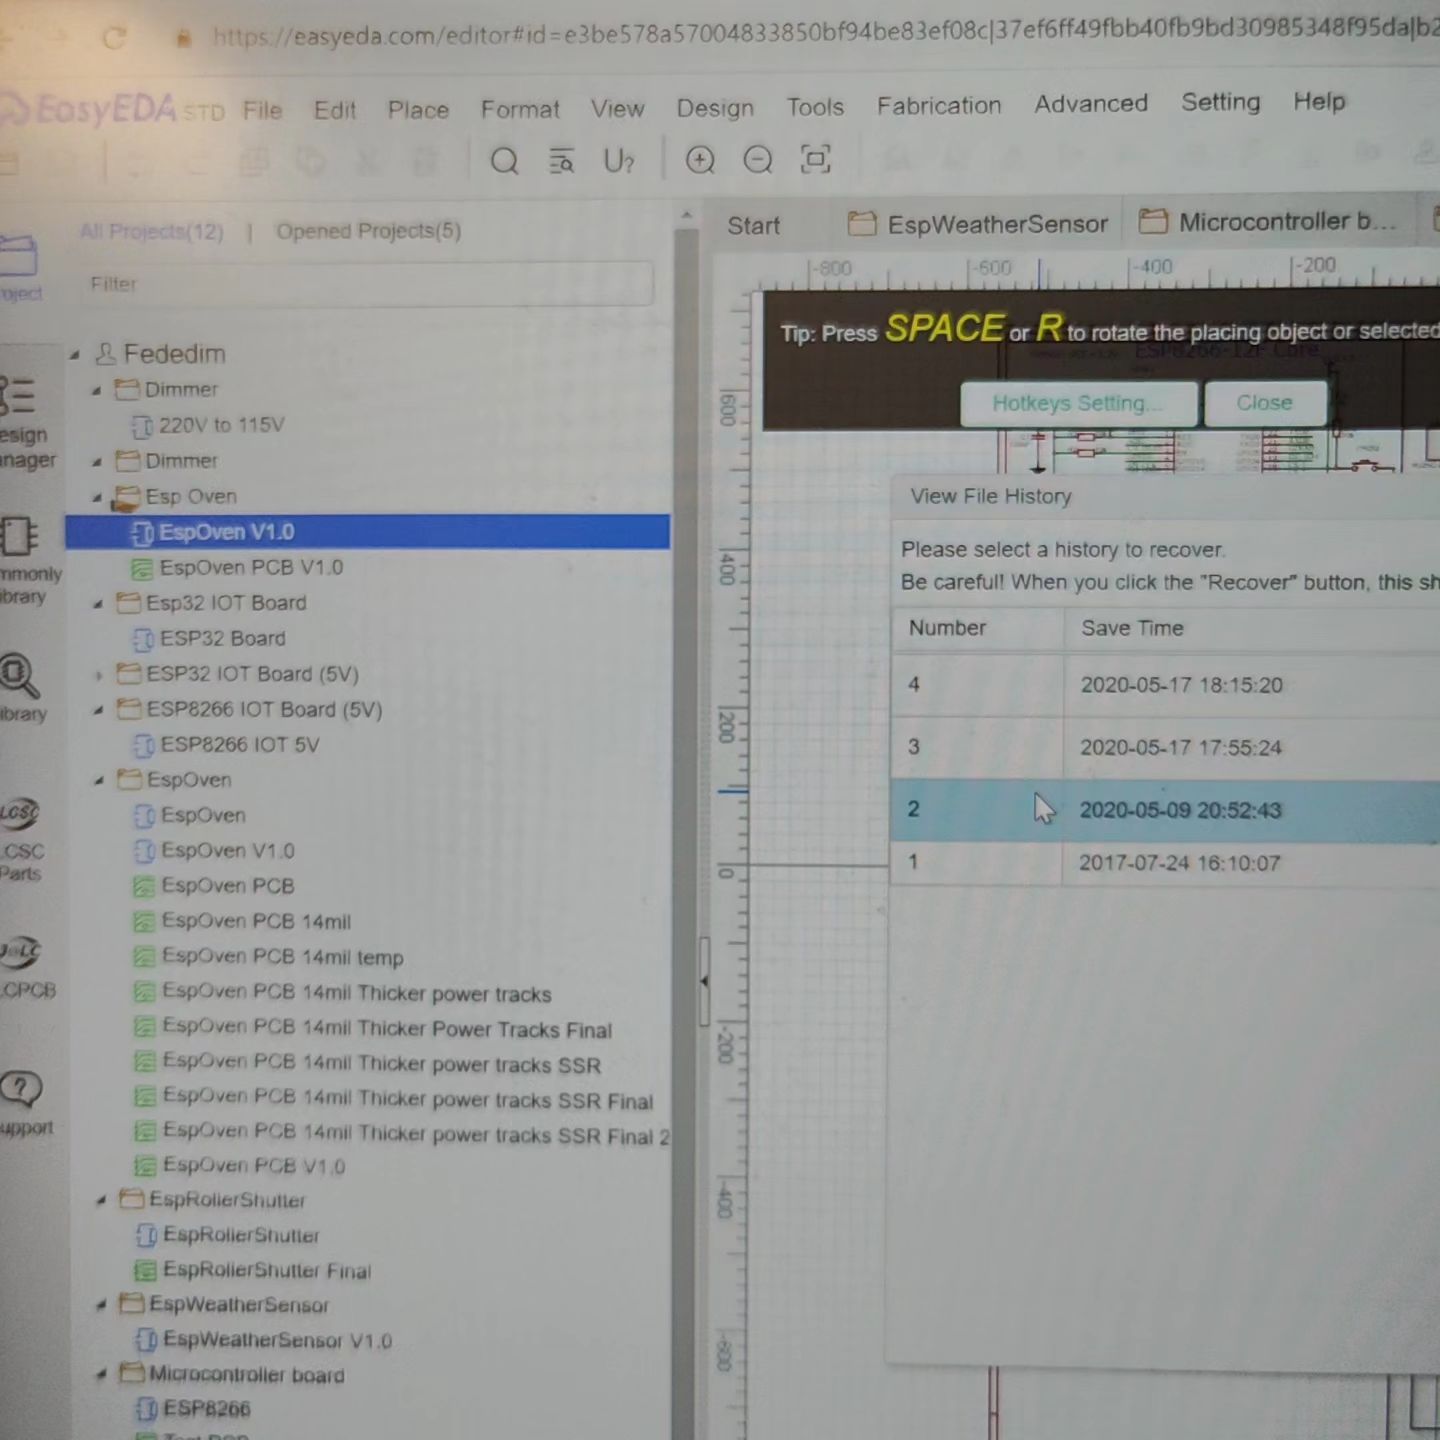
Task: Click the Find magnifier icon in toolbar
Action: click(504, 161)
